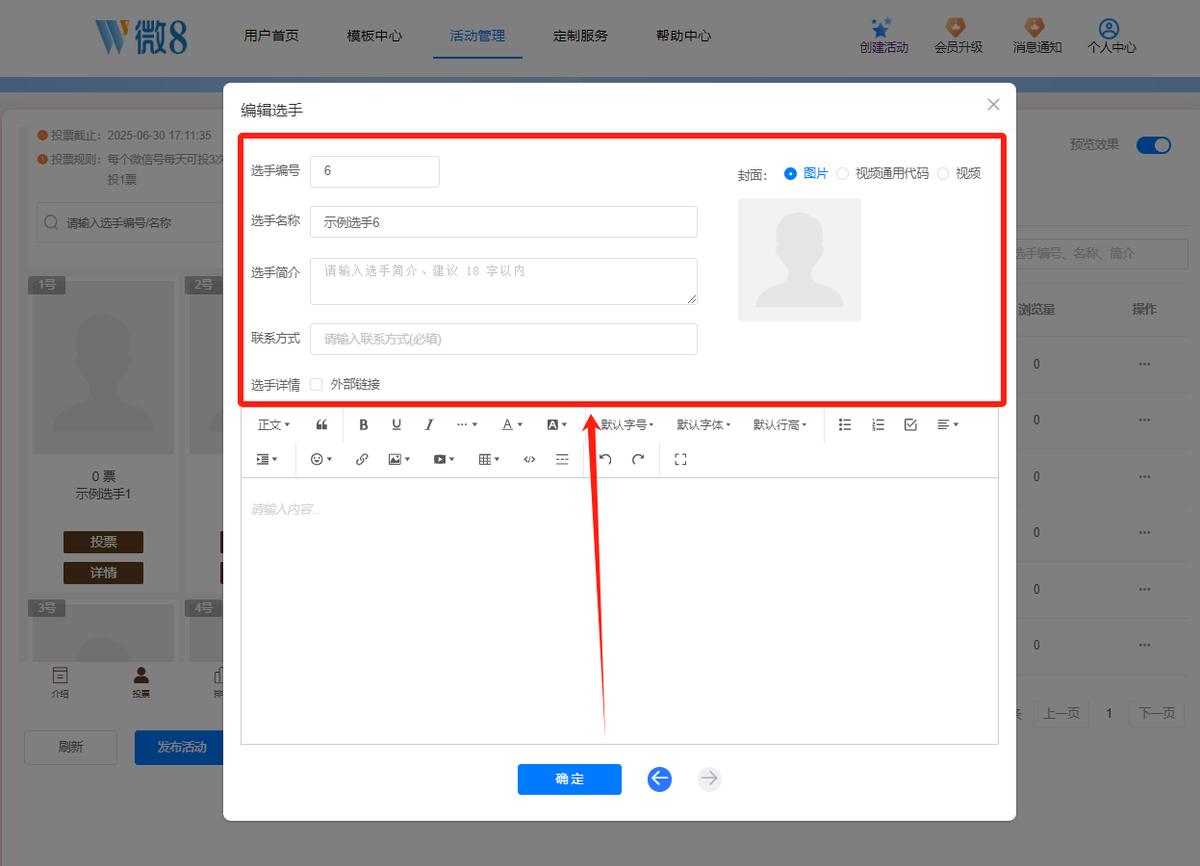Open the insert image dropdown

tap(400, 459)
